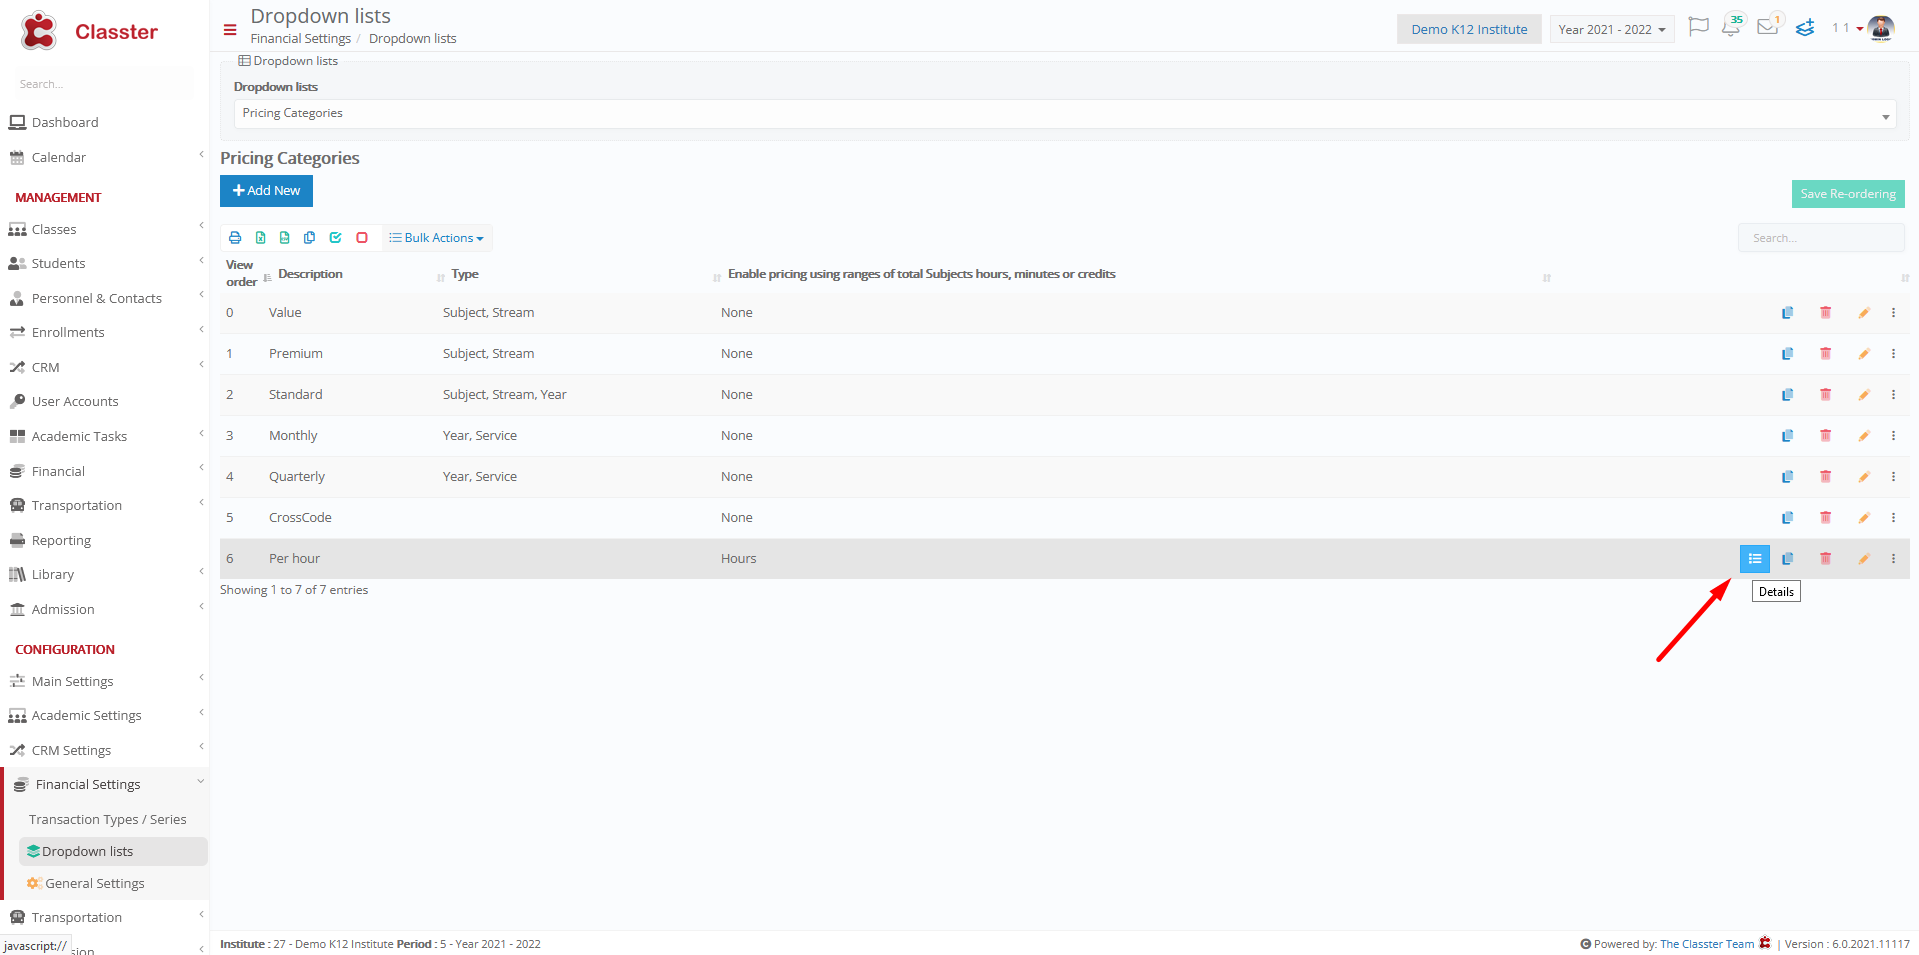This screenshot has width=1919, height=955.
Task: Edit the CrossCode row pencil icon
Action: (1864, 518)
